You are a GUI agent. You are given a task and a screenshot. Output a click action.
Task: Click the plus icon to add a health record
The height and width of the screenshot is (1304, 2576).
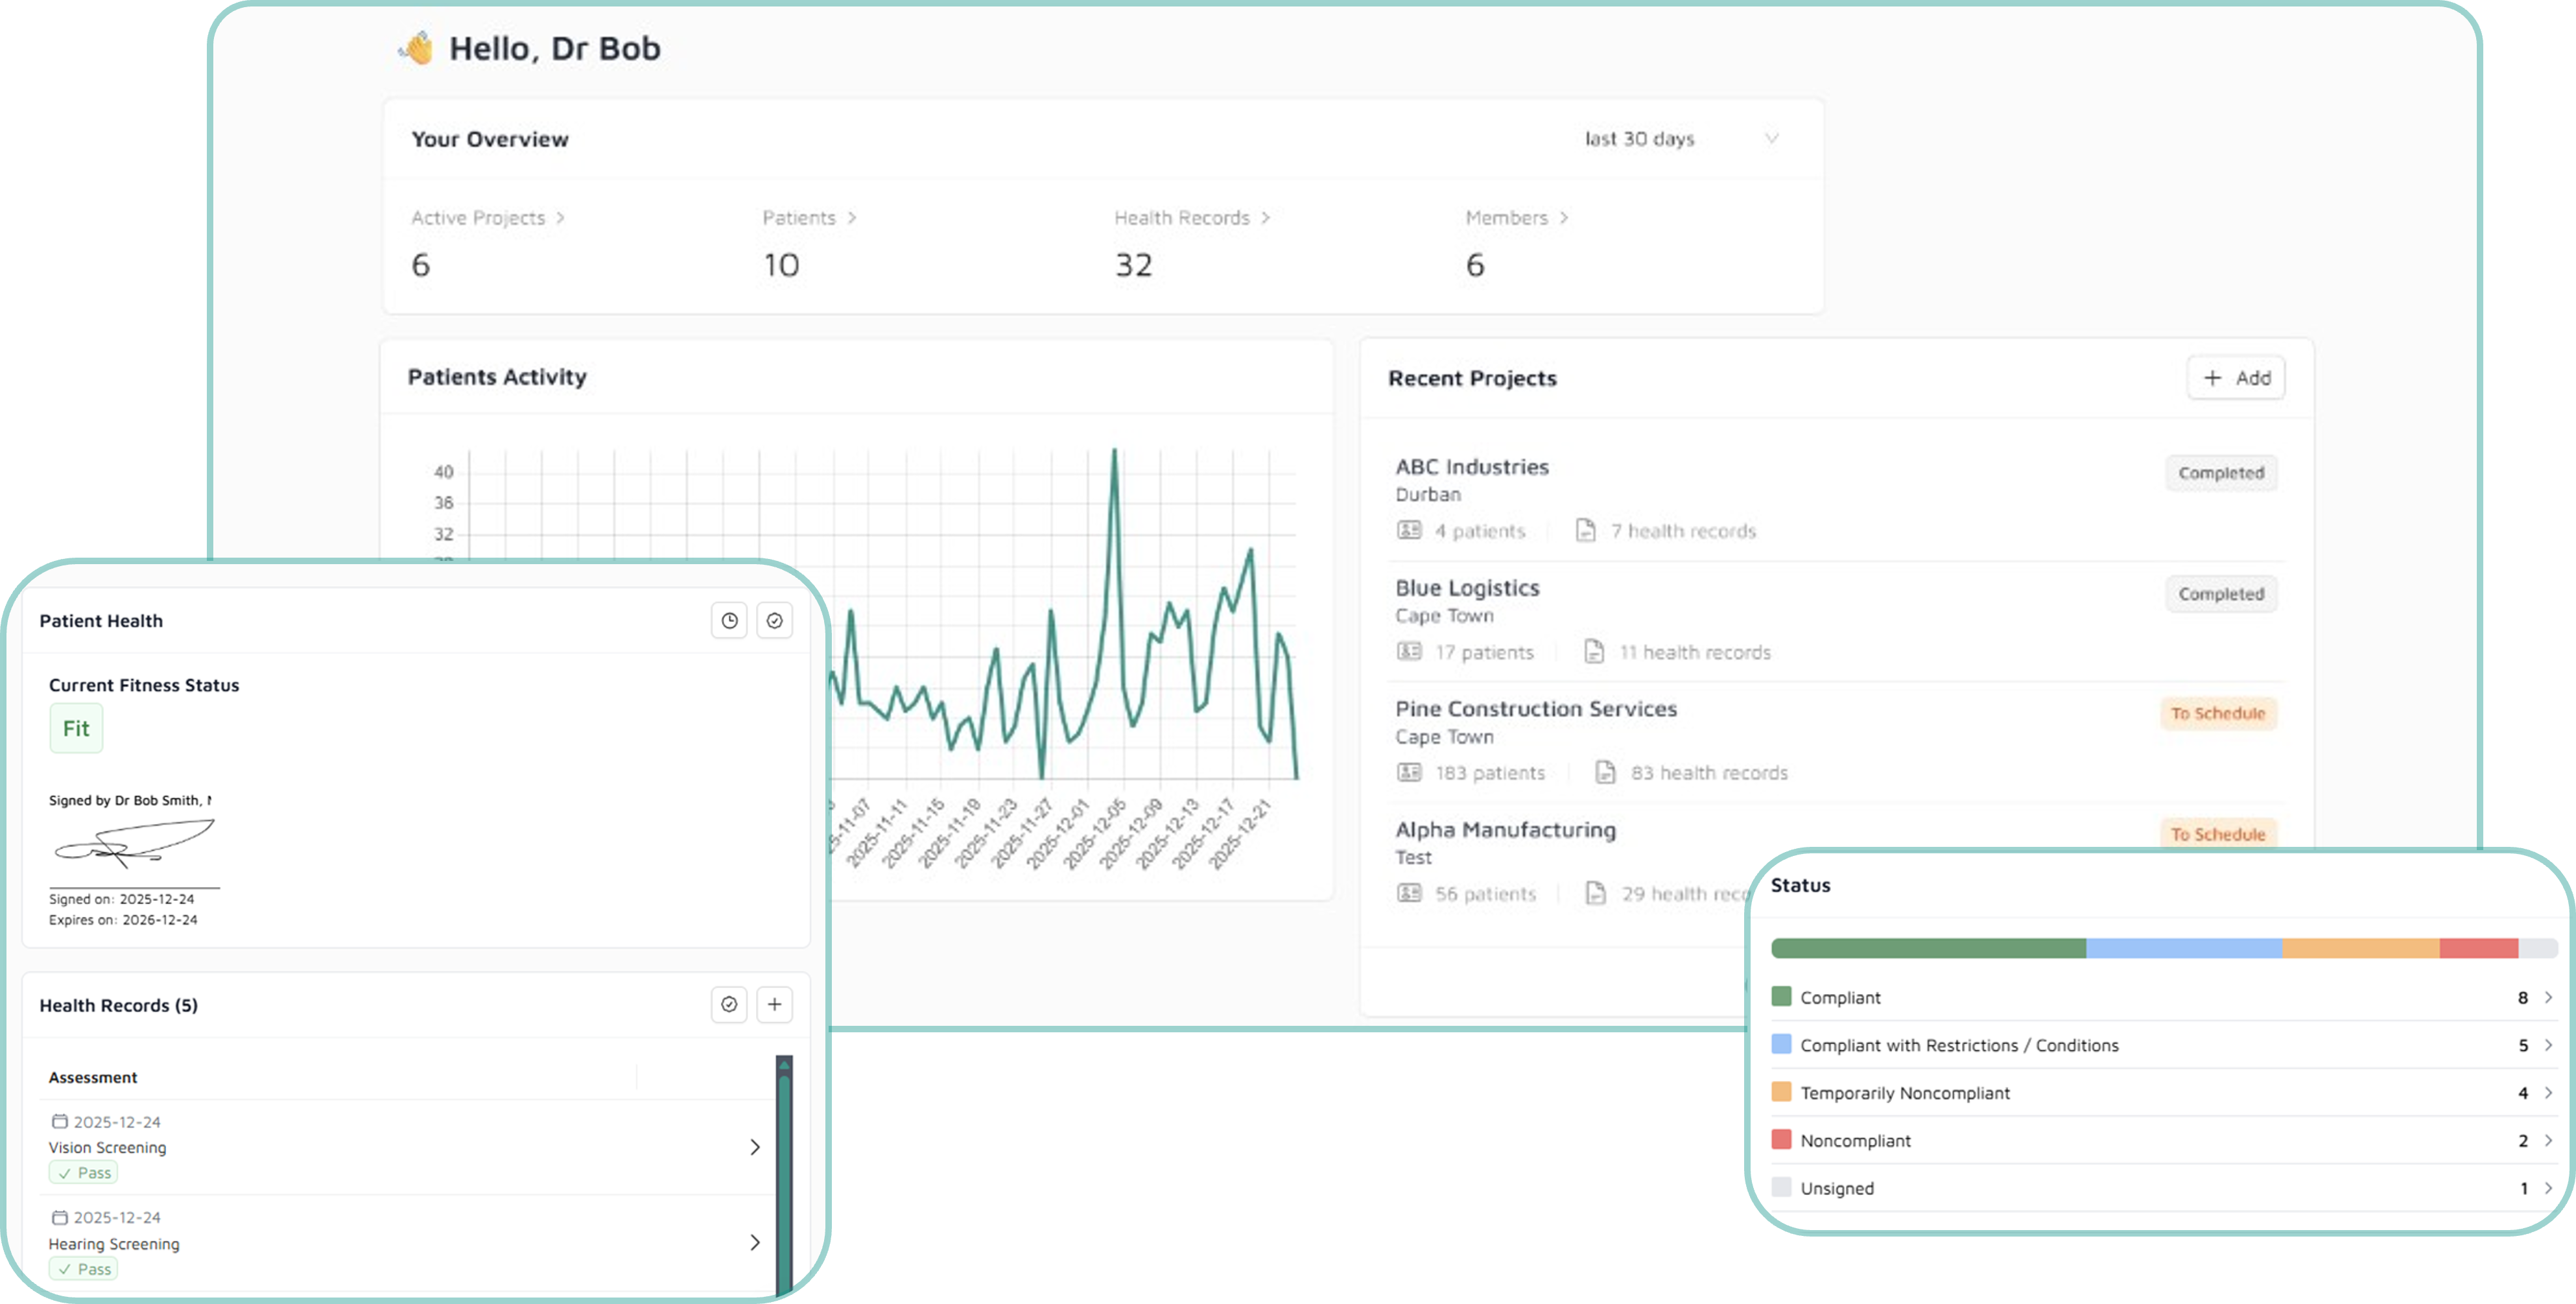point(775,1004)
